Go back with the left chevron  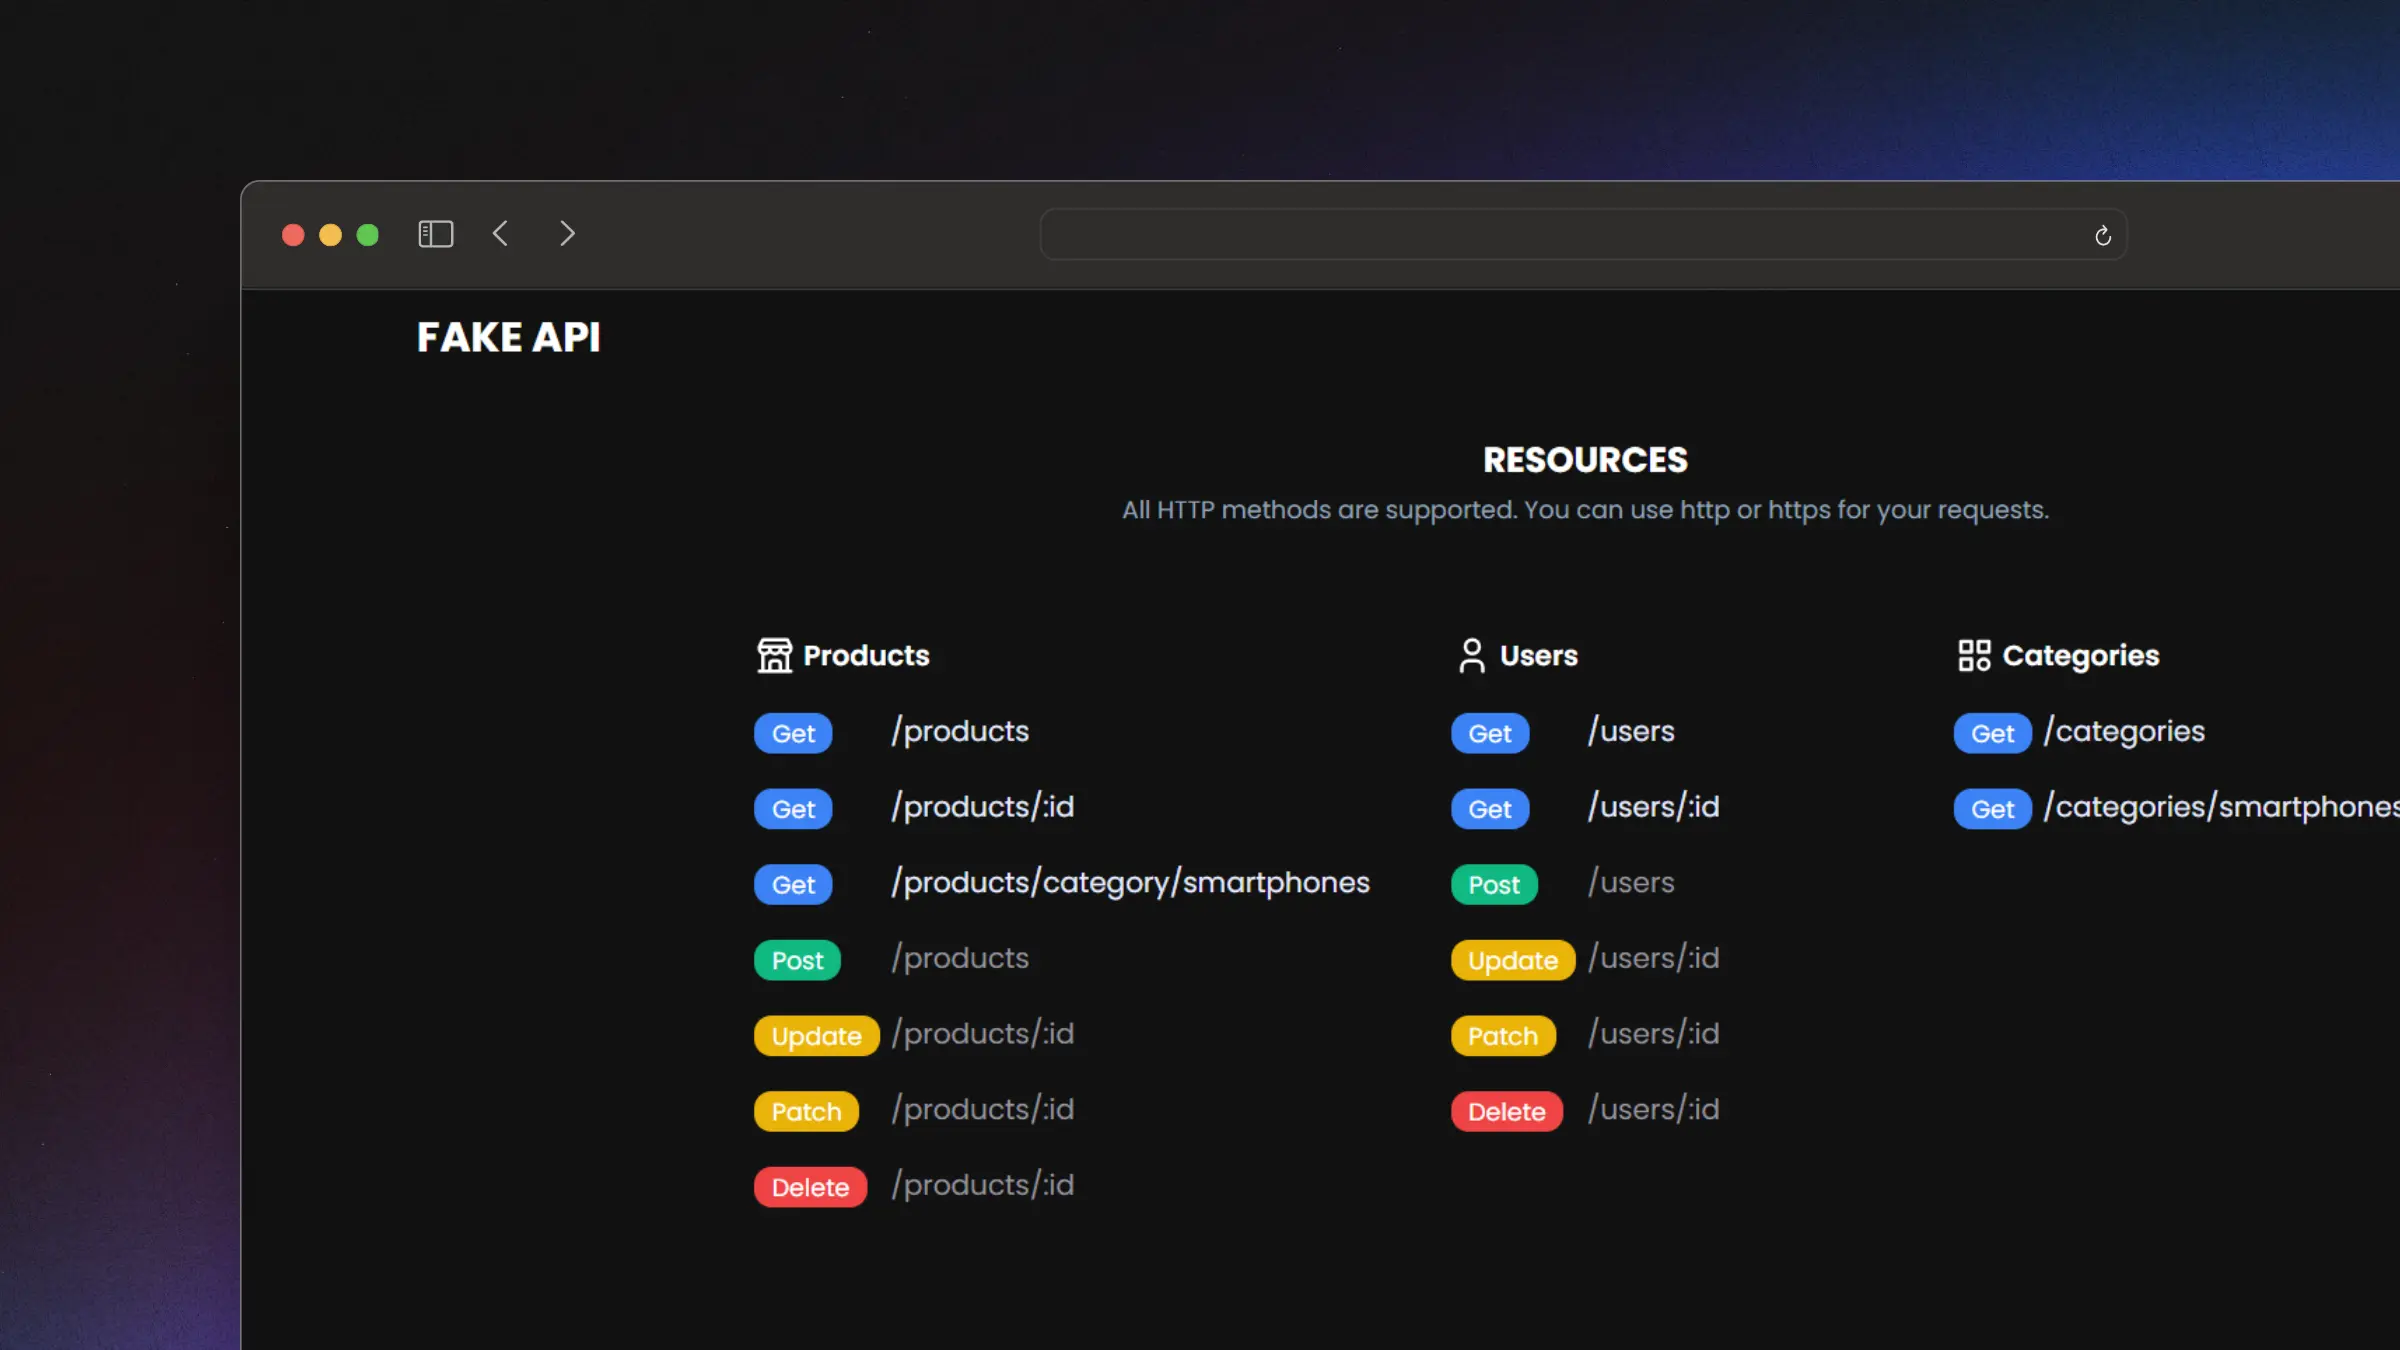[x=500, y=234]
